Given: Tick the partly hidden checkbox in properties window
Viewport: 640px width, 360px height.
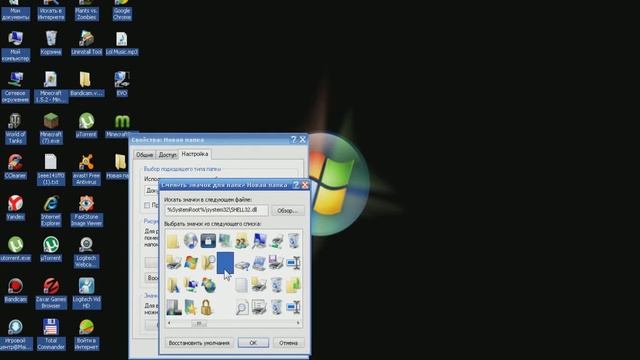Looking at the screenshot, I should point(147,205).
